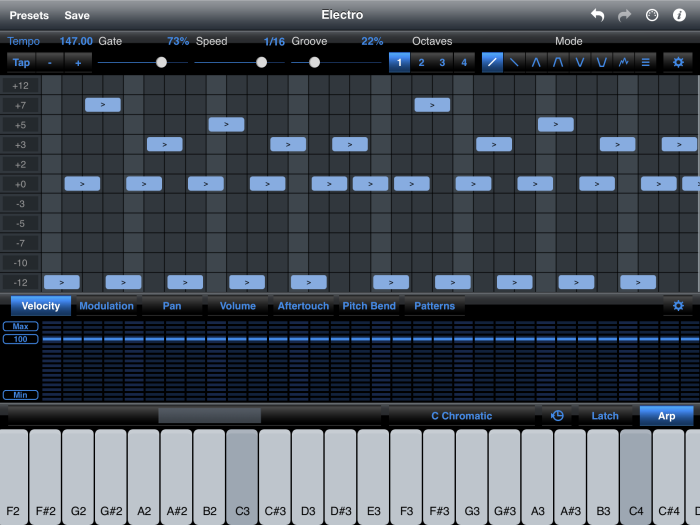Switch to the Aftertouch tab
This screenshot has width=700, height=525.
point(303,305)
